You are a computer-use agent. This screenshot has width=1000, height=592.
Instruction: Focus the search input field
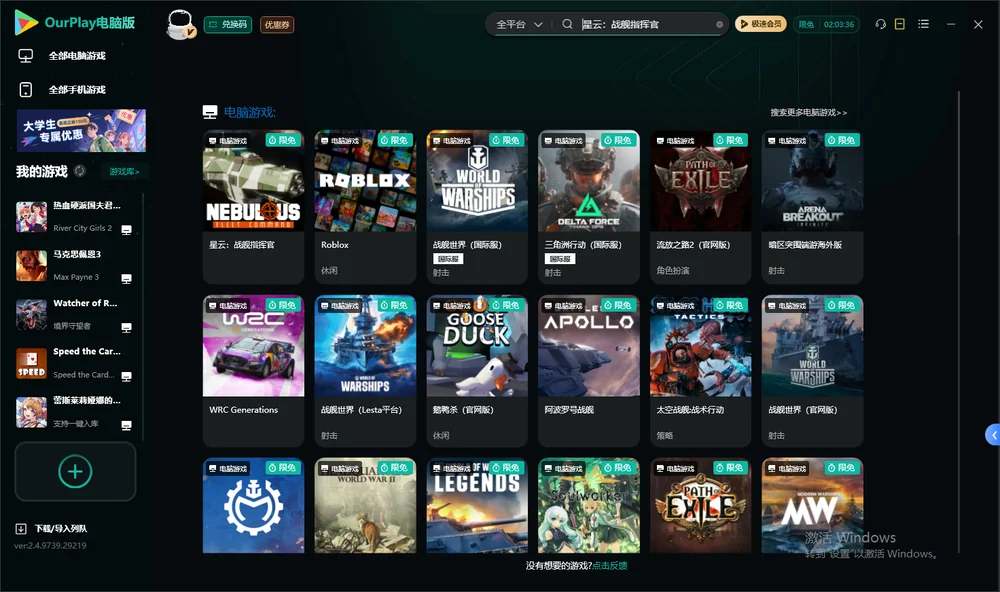point(644,24)
